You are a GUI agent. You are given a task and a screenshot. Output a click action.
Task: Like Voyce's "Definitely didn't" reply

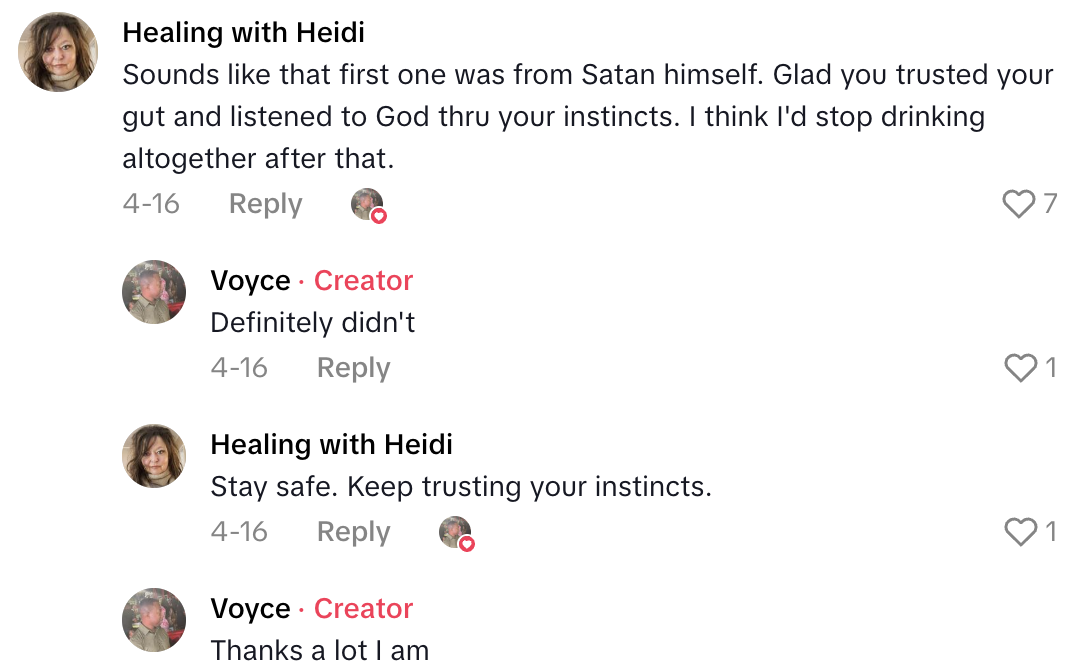1020,368
